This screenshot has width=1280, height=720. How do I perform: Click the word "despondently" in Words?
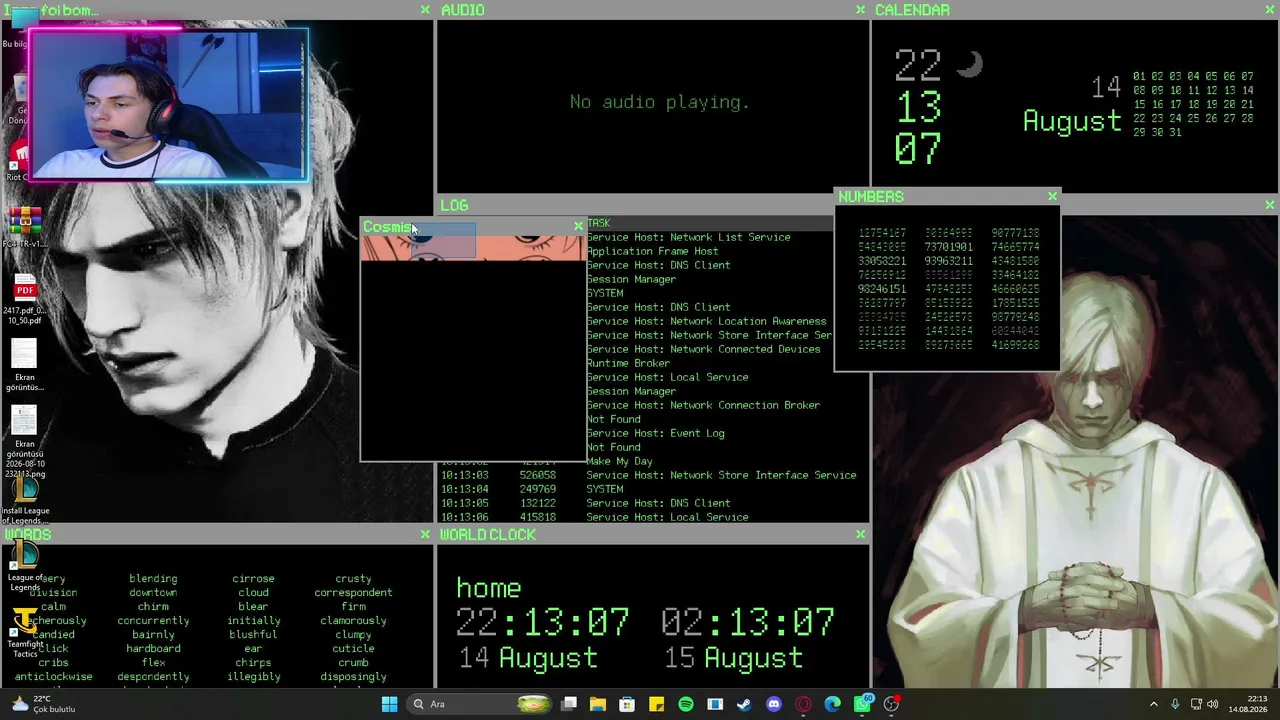tap(153, 676)
